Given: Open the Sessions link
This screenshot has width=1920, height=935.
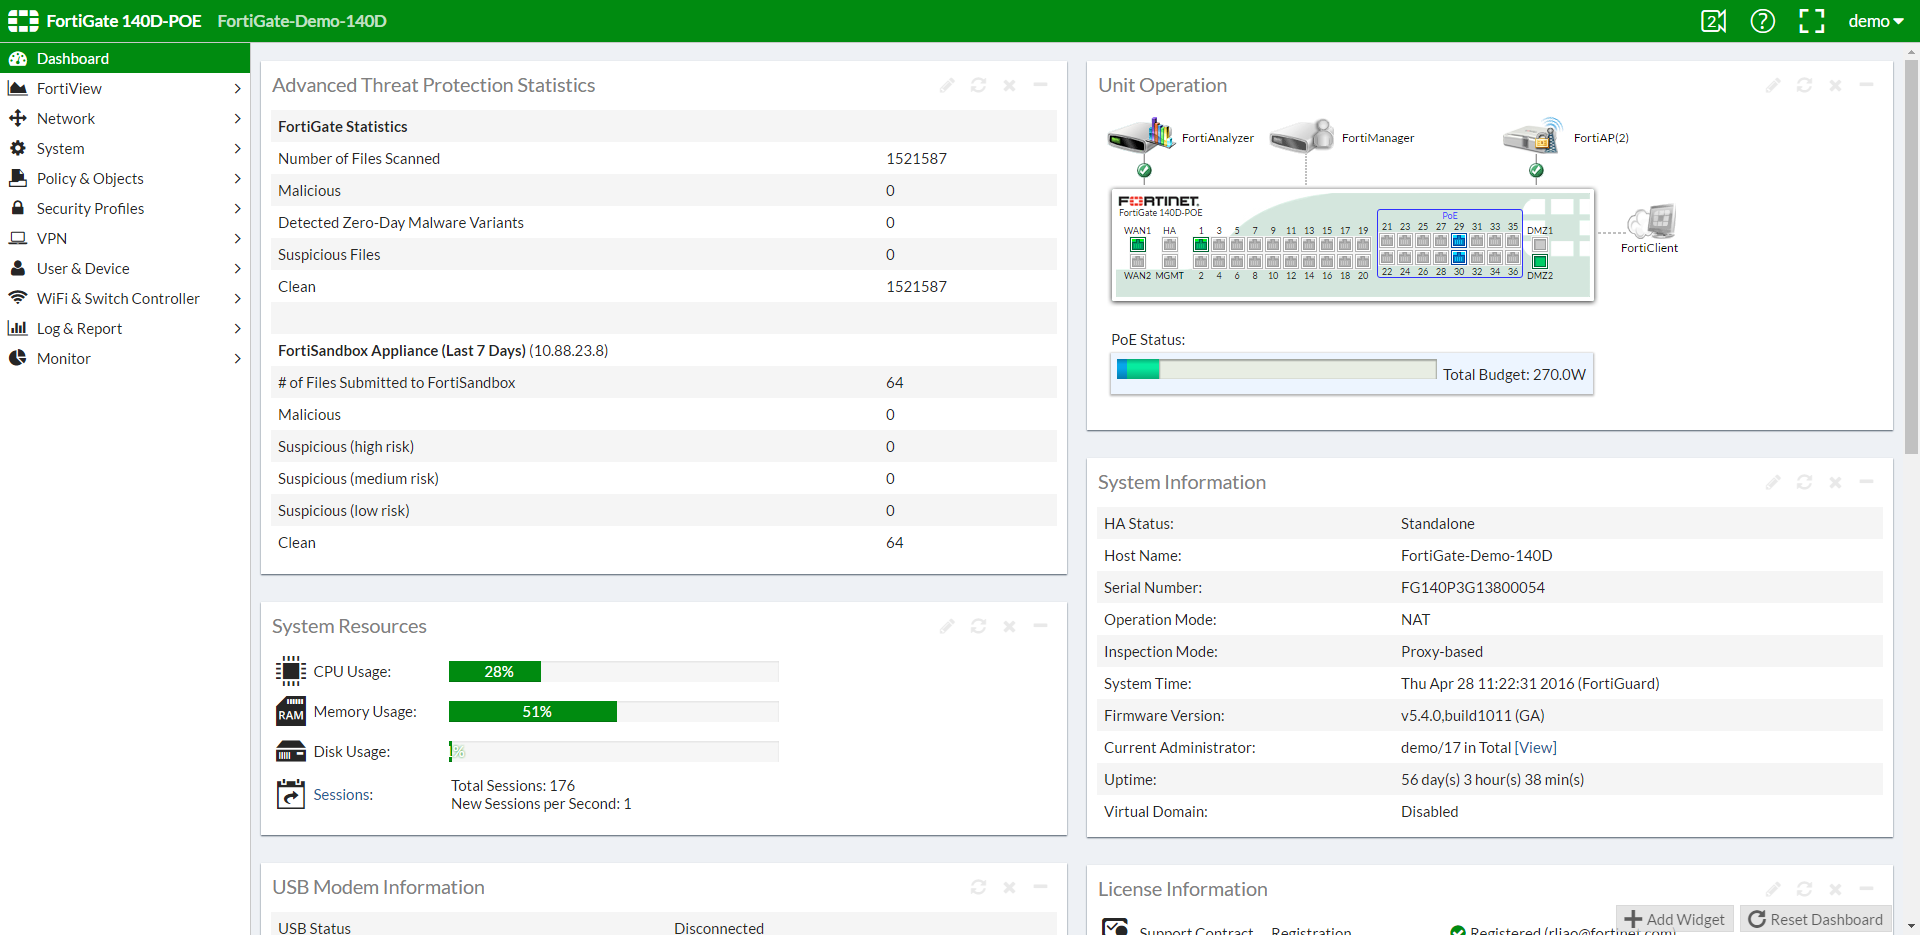Looking at the screenshot, I should pyautogui.click(x=343, y=795).
